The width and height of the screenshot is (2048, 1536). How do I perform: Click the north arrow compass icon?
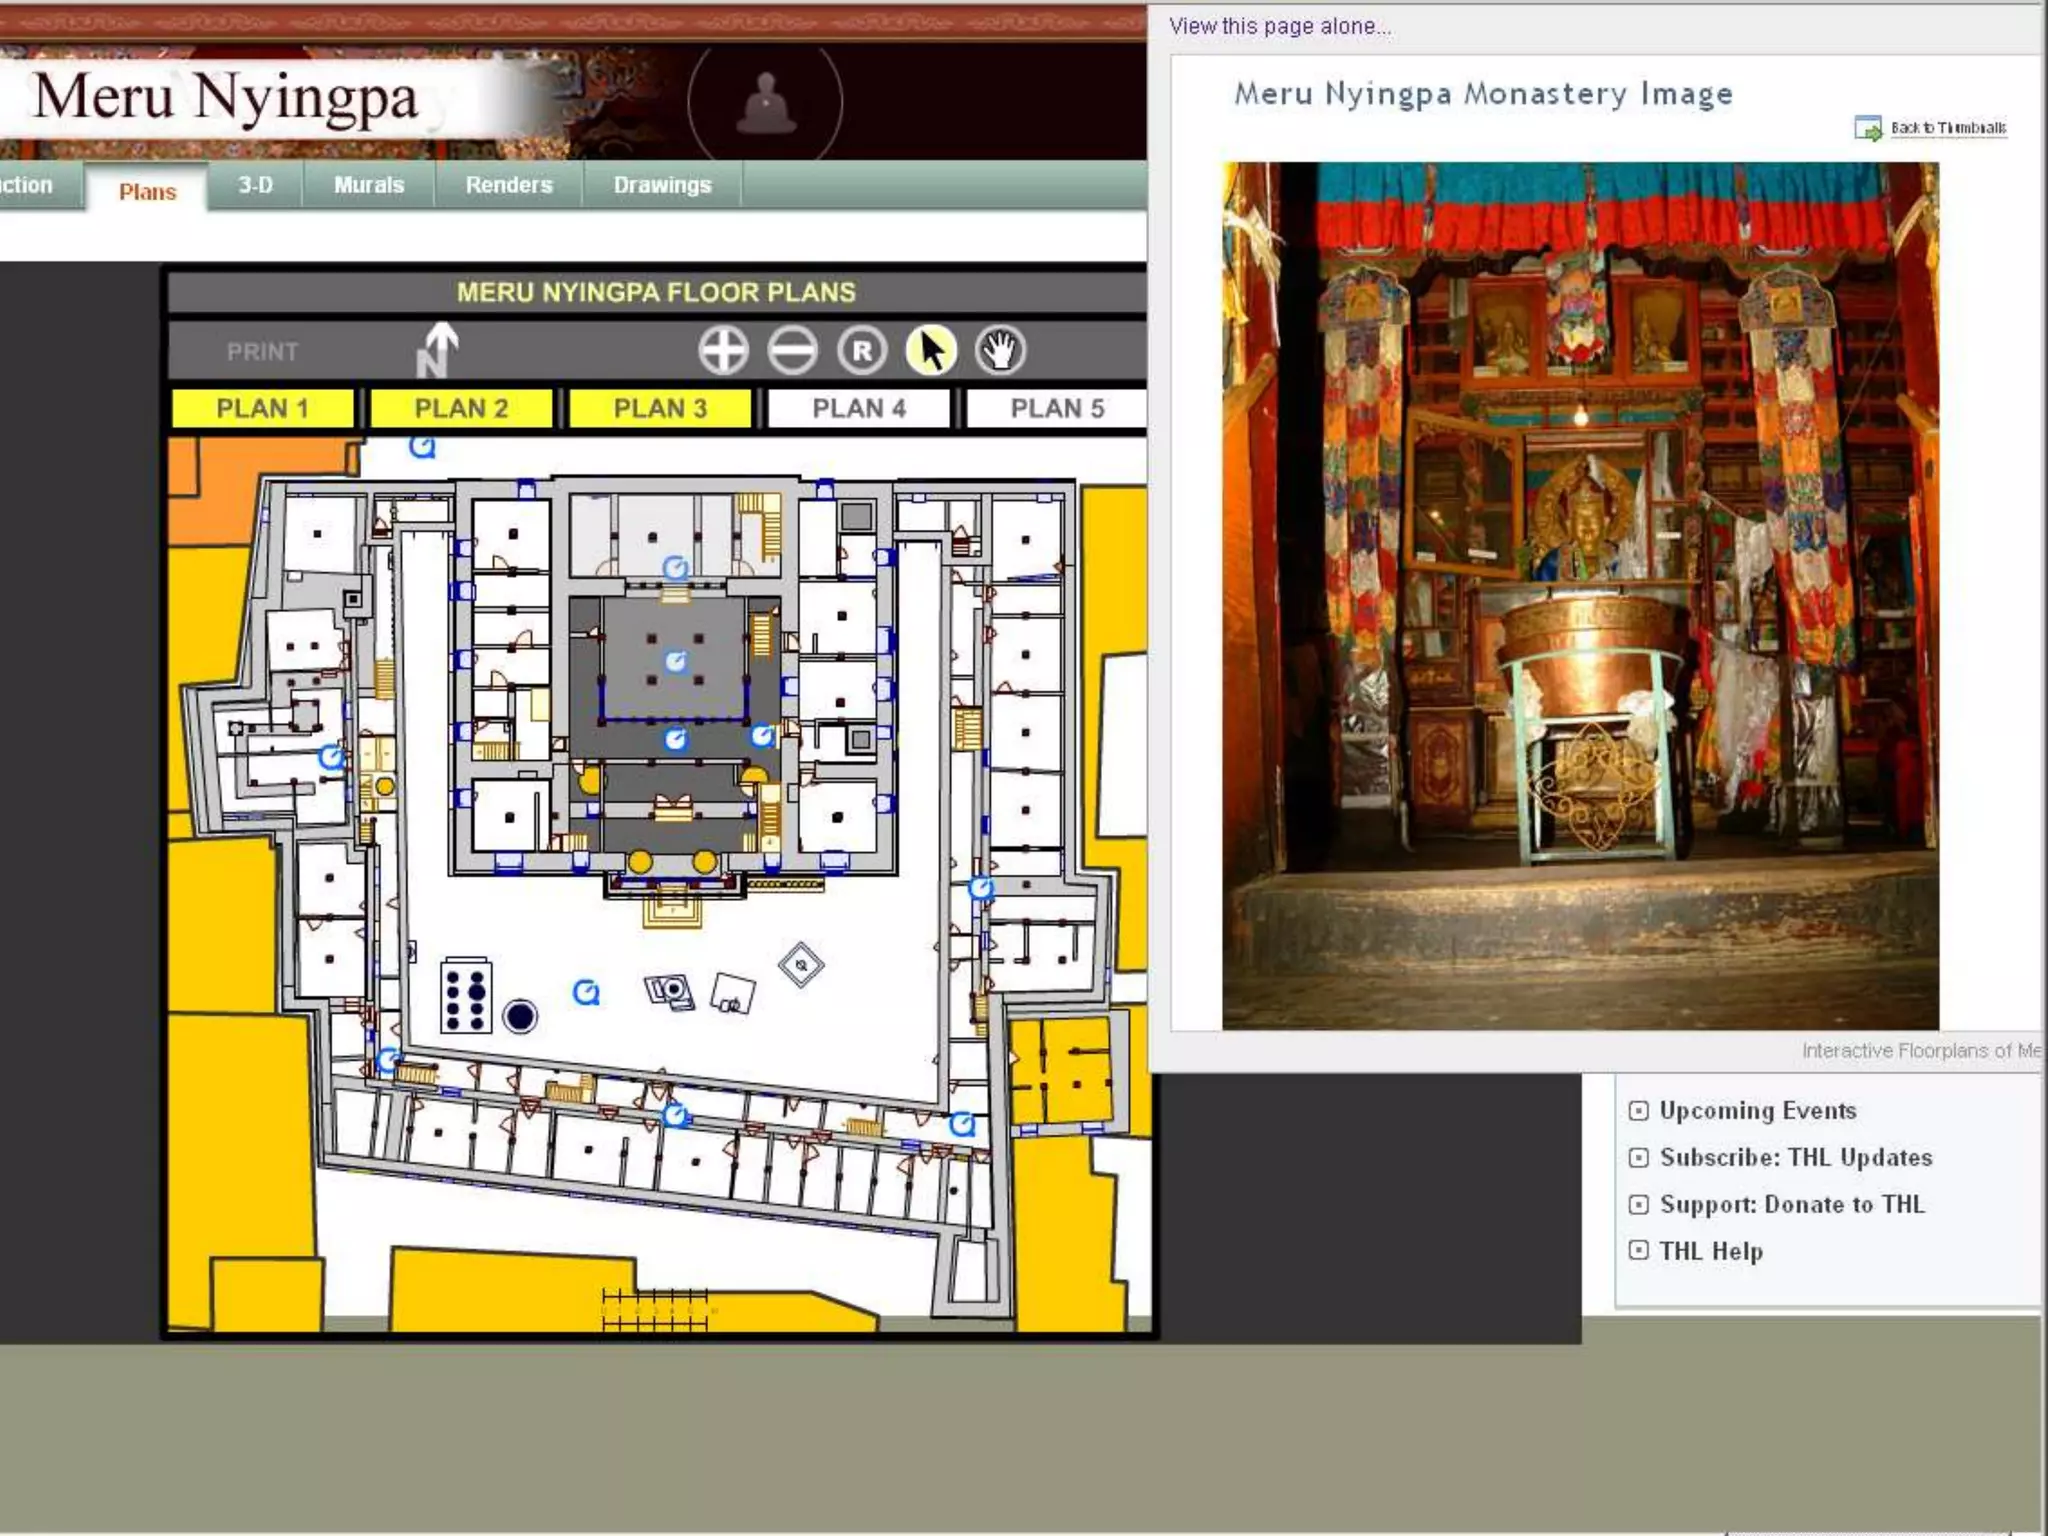pyautogui.click(x=437, y=350)
